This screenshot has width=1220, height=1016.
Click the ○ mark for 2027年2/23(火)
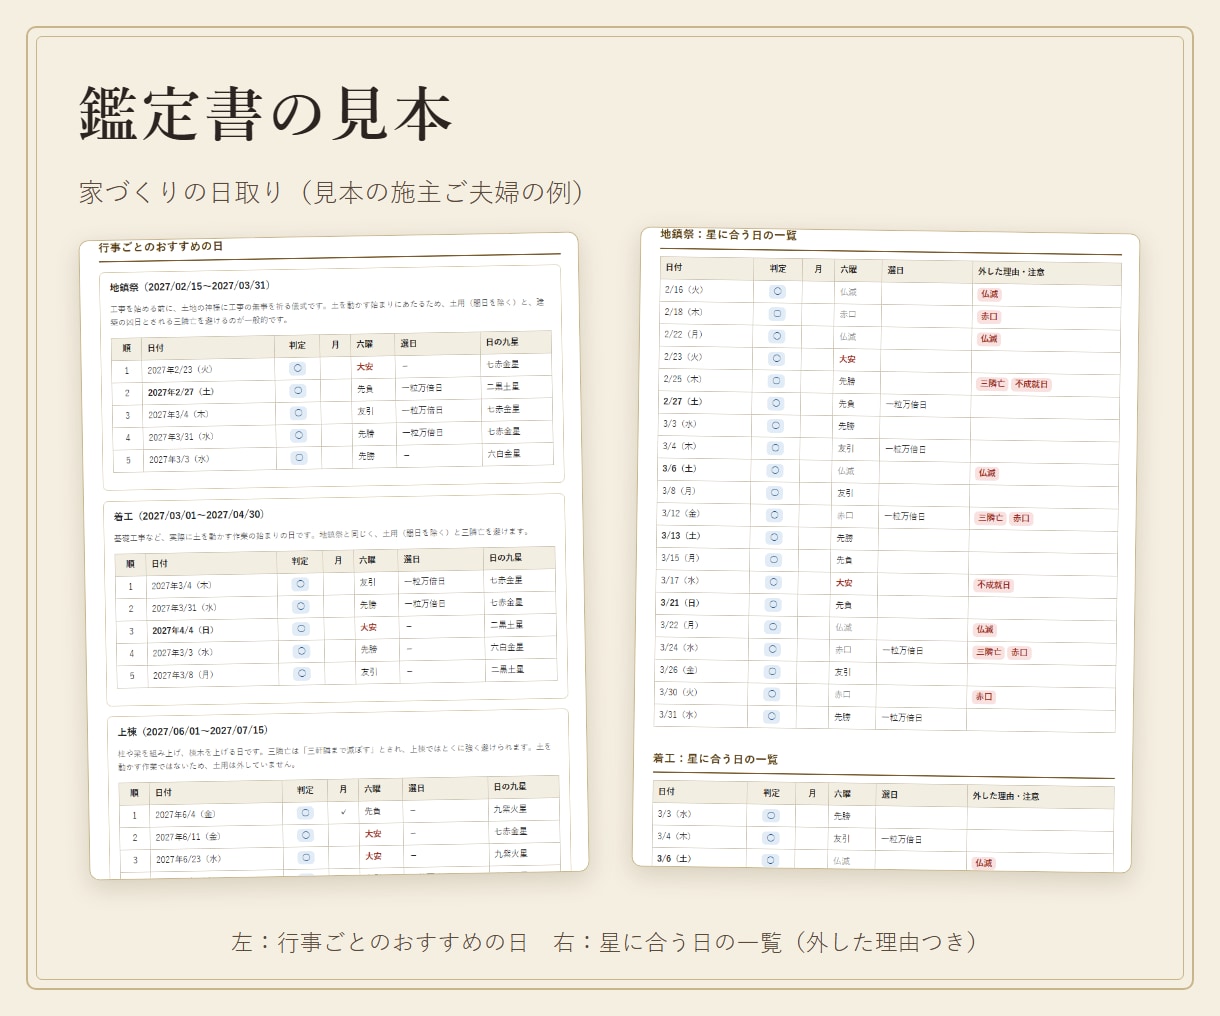tap(297, 368)
